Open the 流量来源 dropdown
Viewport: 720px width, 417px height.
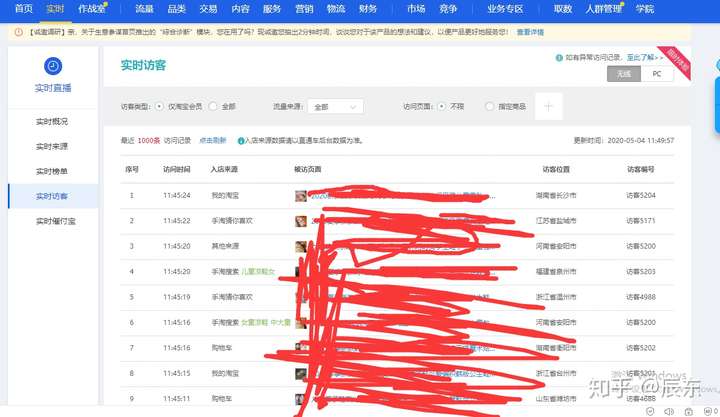(335, 107)
